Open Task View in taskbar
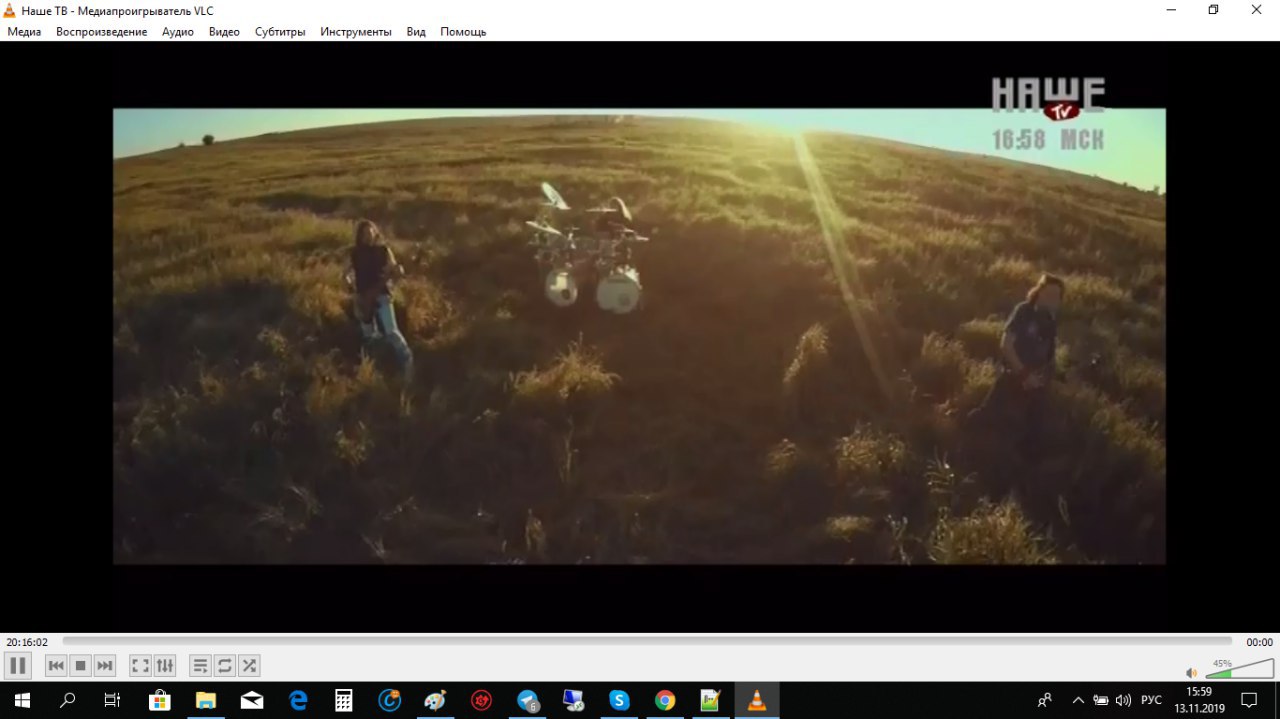Viewport: 1280px width, 719px height. tap(113, 700)
